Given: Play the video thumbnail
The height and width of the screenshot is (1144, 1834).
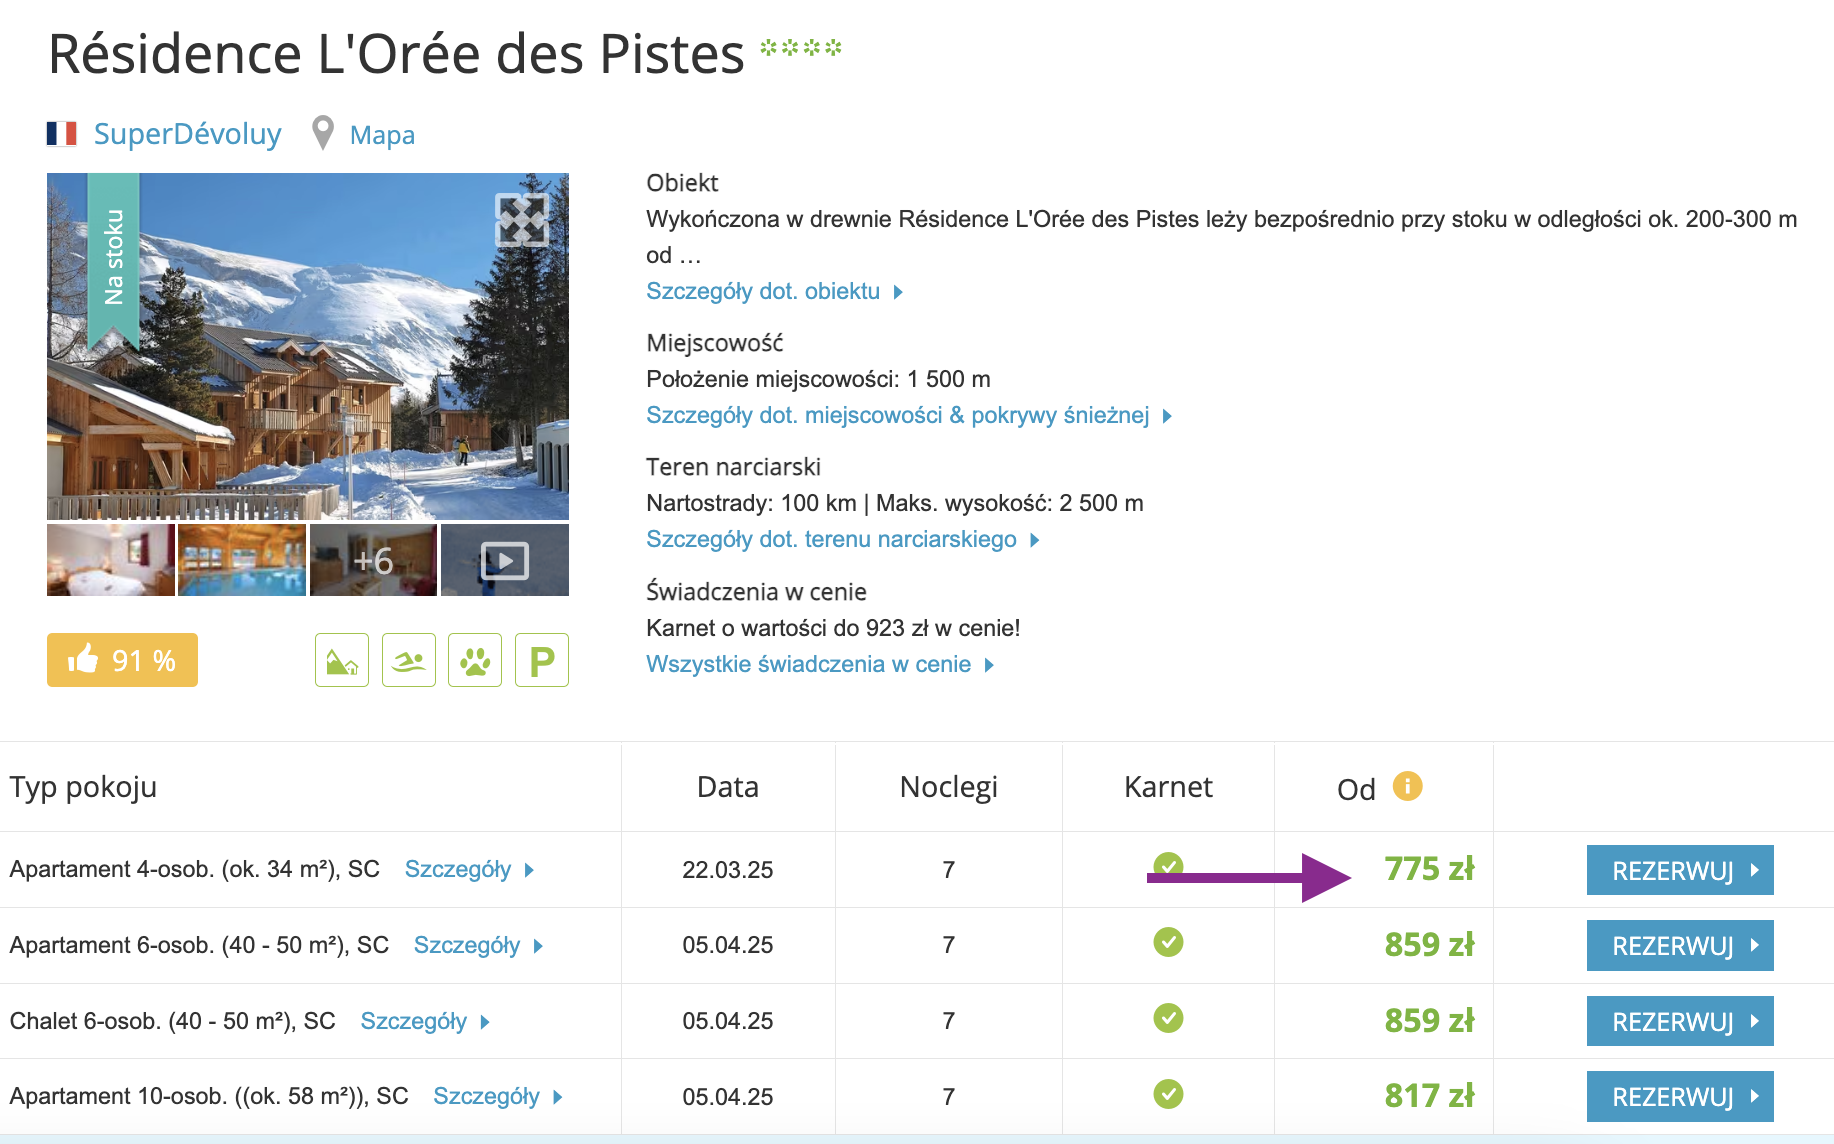Looking at the screenshot, I should coord(505,560).
